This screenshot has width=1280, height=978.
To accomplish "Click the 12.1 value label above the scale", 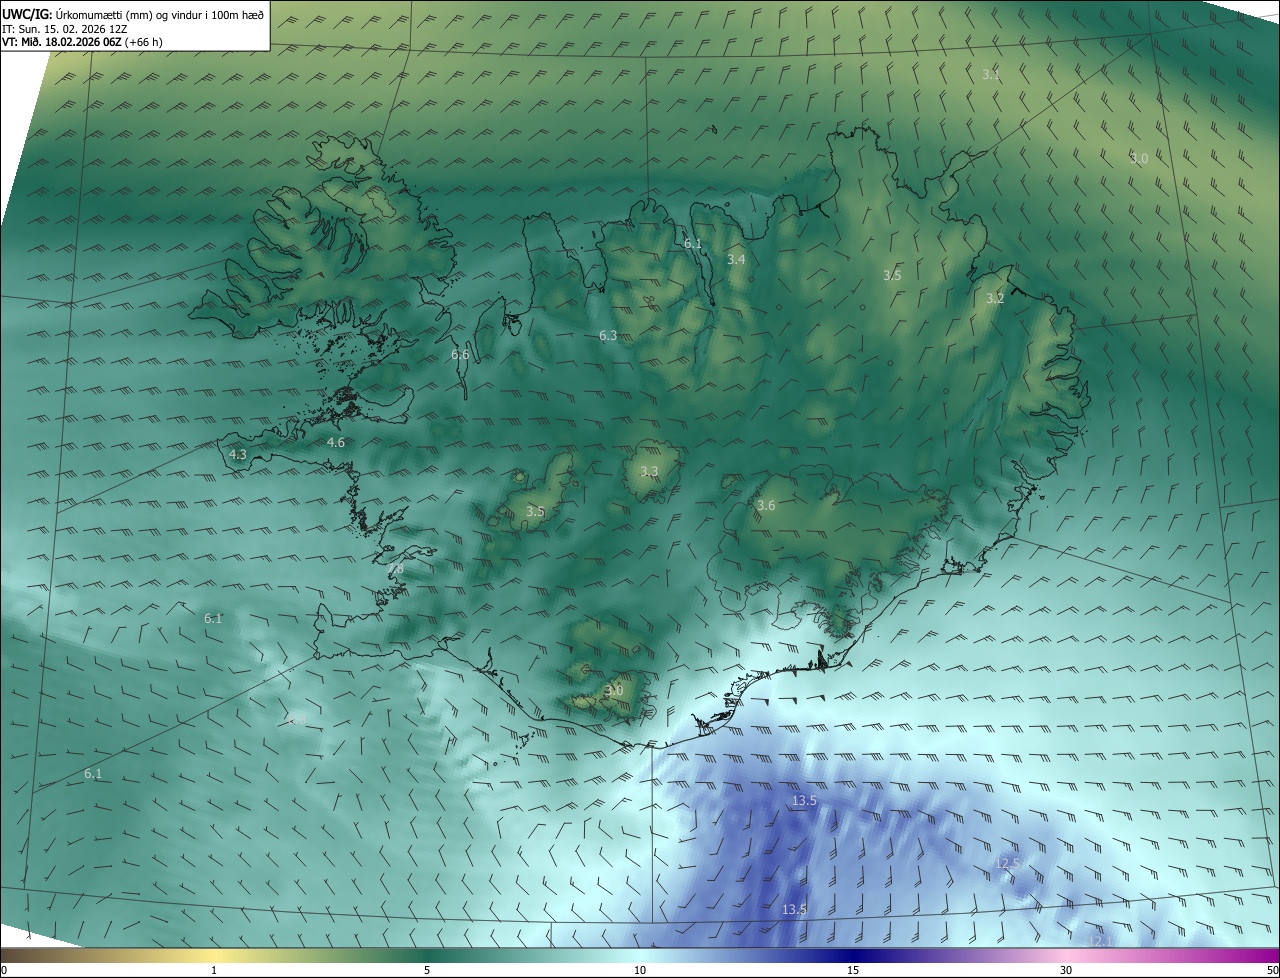I will [x=1101, y=941].
